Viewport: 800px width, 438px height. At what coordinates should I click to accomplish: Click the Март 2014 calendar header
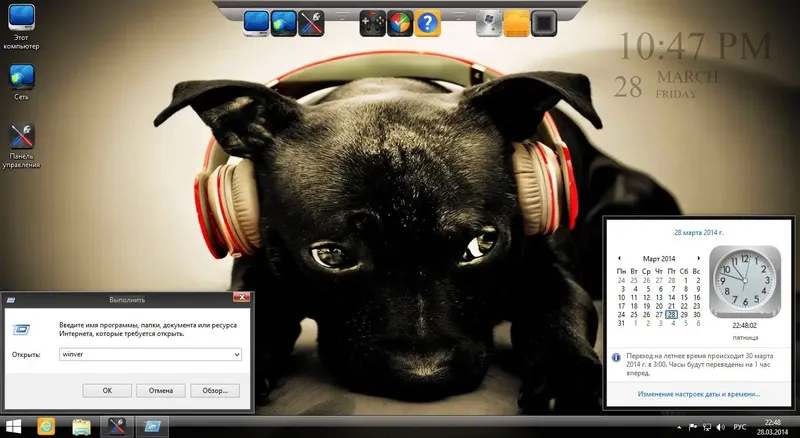(x=659, y=259)
